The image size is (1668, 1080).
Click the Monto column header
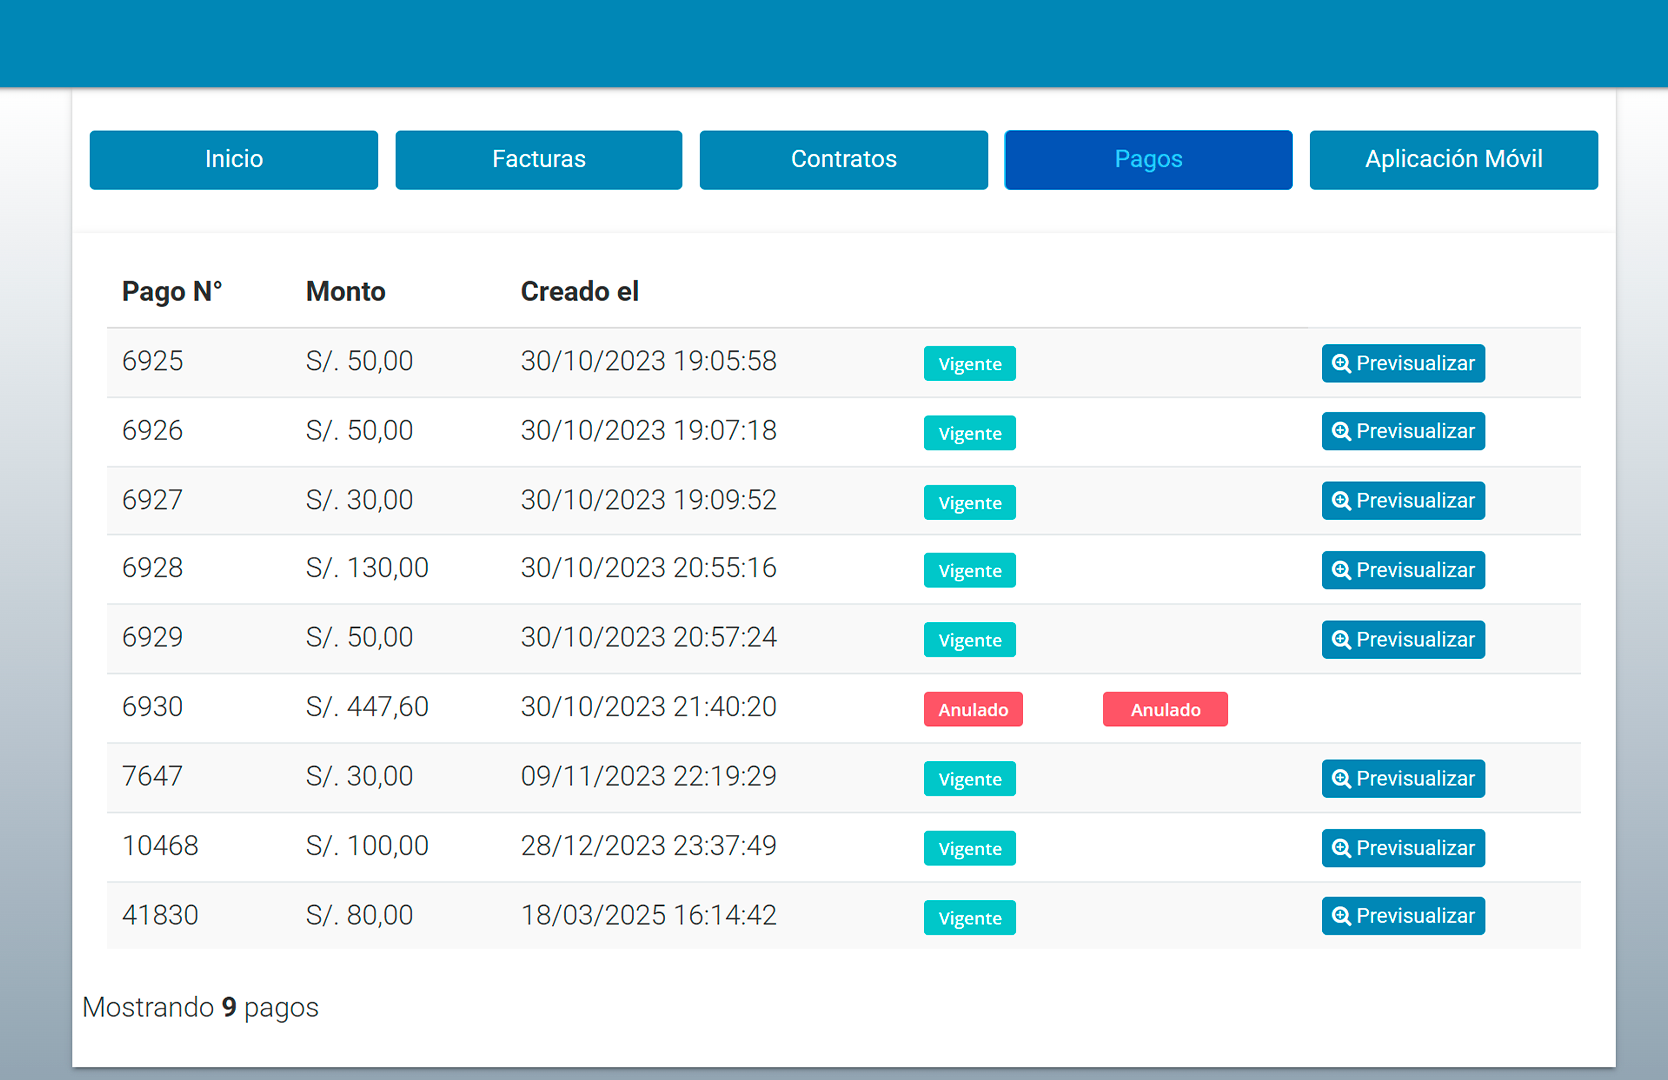pos(346,292)
